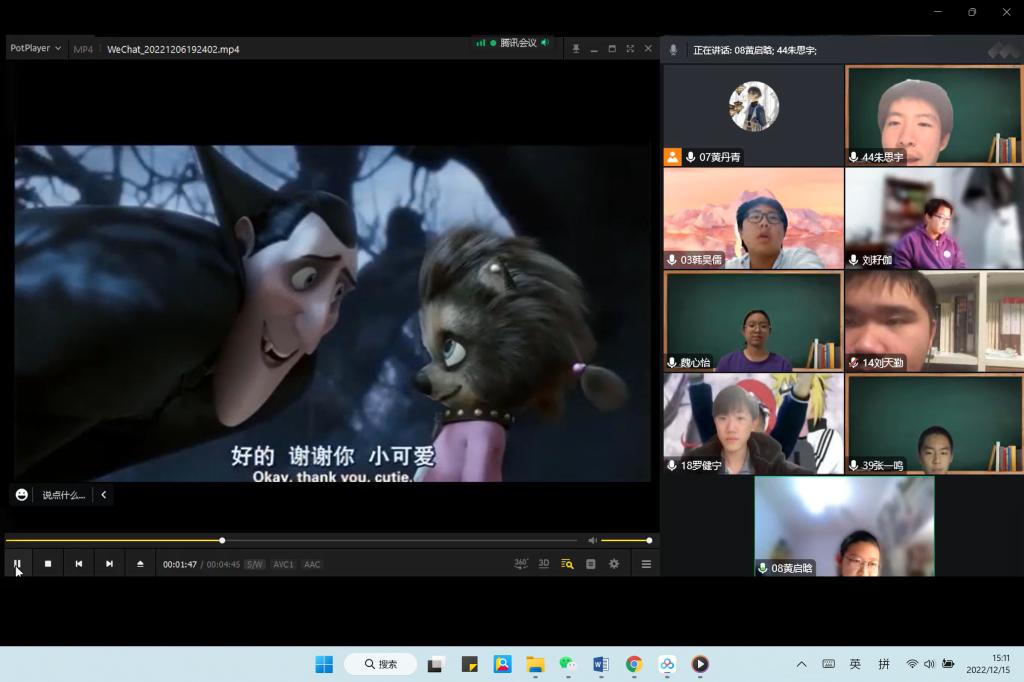The width and height of the screenshot is (1024, 682).
Task: Stop video playback
Action: pos(48,564)
